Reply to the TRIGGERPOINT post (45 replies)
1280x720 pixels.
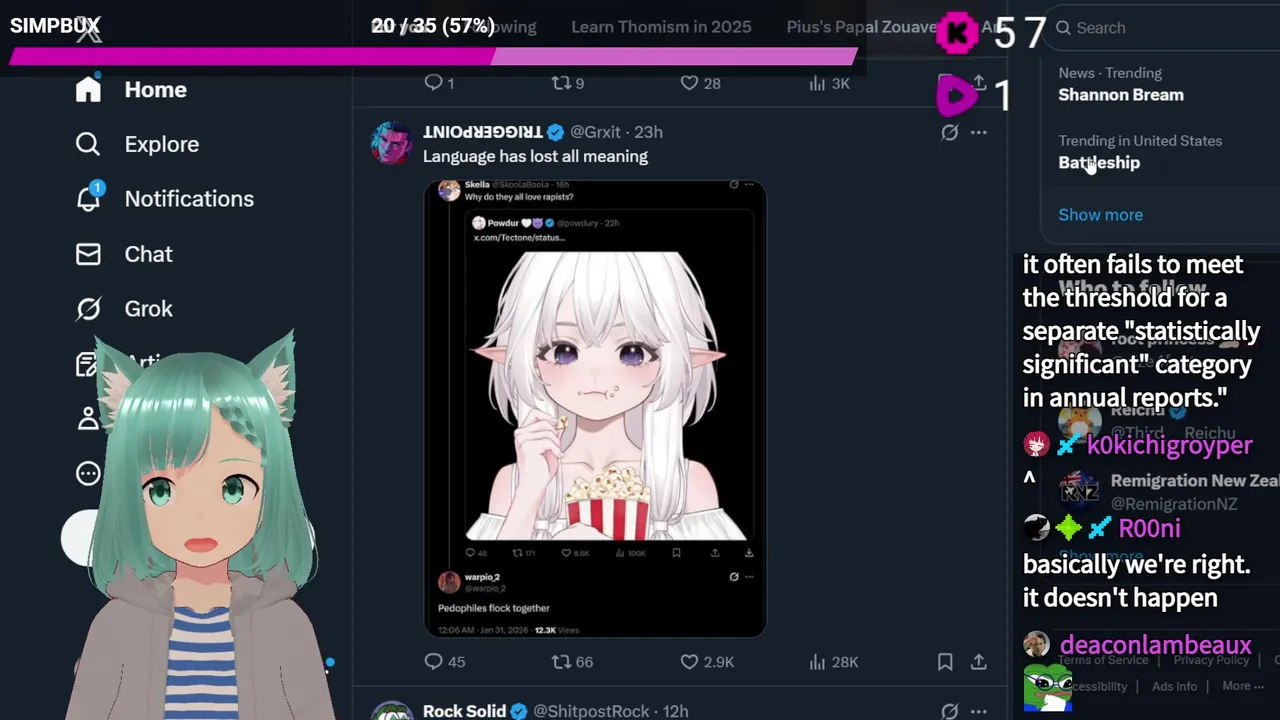pyautogui.click(x=444, y=662)
